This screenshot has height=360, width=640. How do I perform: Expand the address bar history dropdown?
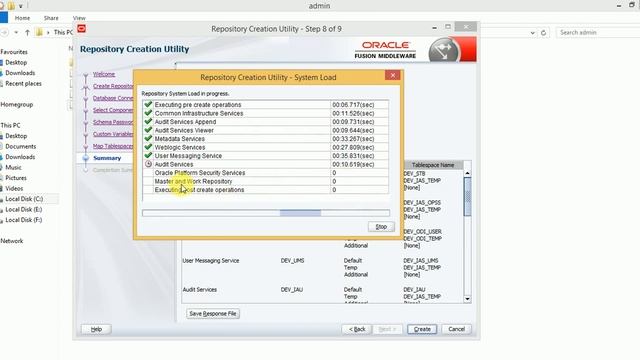pos(532,32)
